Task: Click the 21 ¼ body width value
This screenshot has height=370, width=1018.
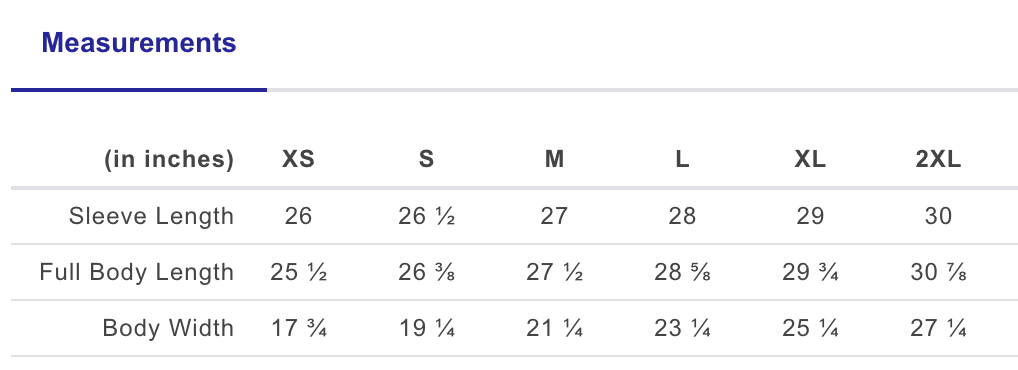Action: [x=554, y=328]
